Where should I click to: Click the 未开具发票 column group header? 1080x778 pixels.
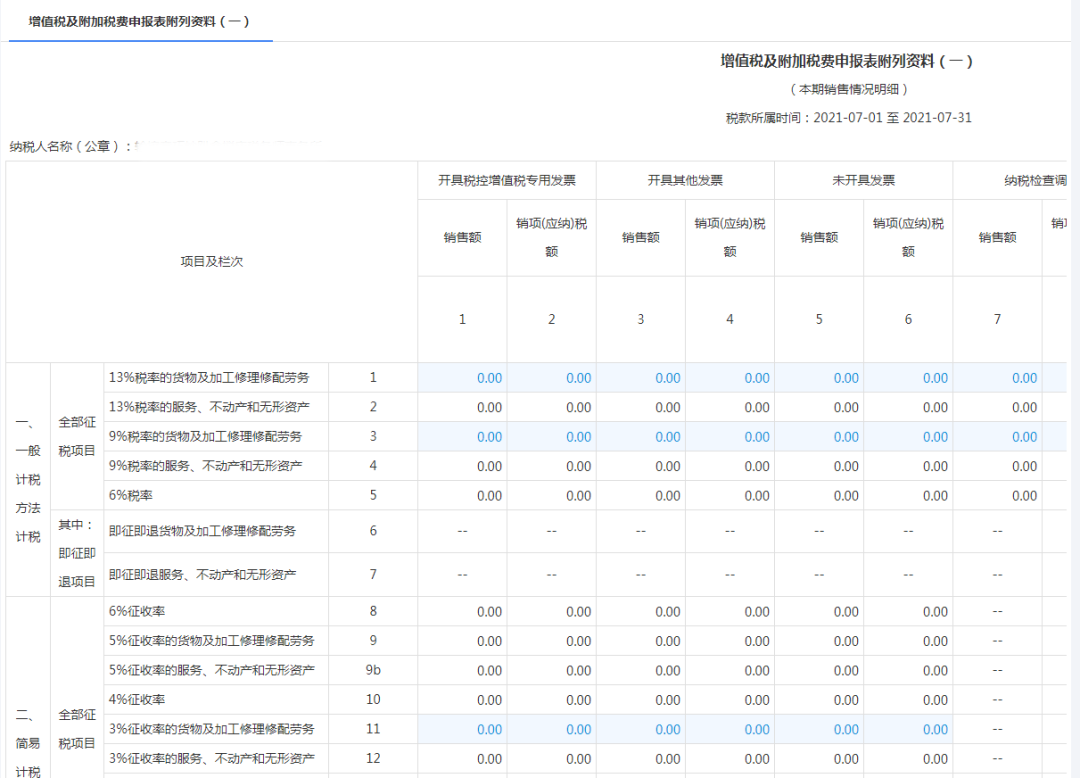pos(864,180)
